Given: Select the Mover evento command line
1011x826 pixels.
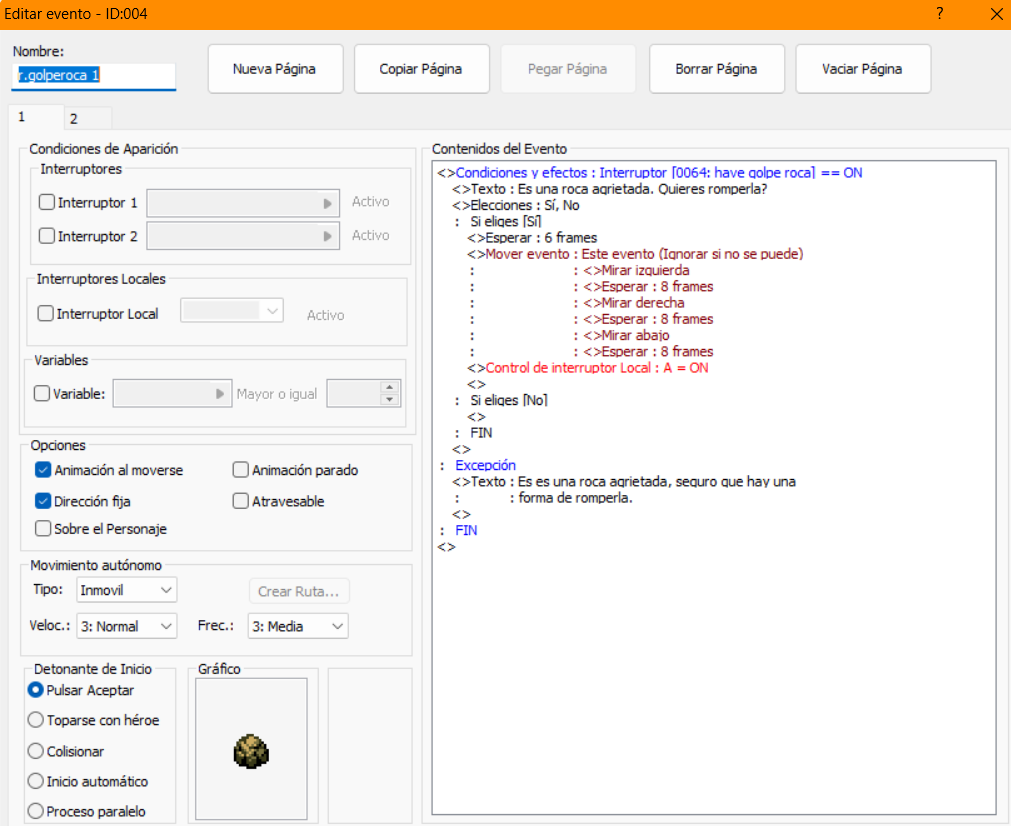Looking at the screenshot, I should pyautogui.click(x=643, y=254).
